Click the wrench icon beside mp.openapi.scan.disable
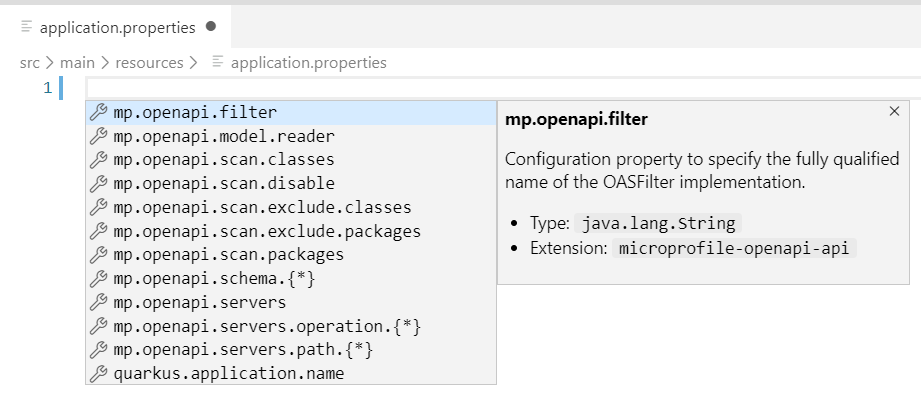 (98, 183)
